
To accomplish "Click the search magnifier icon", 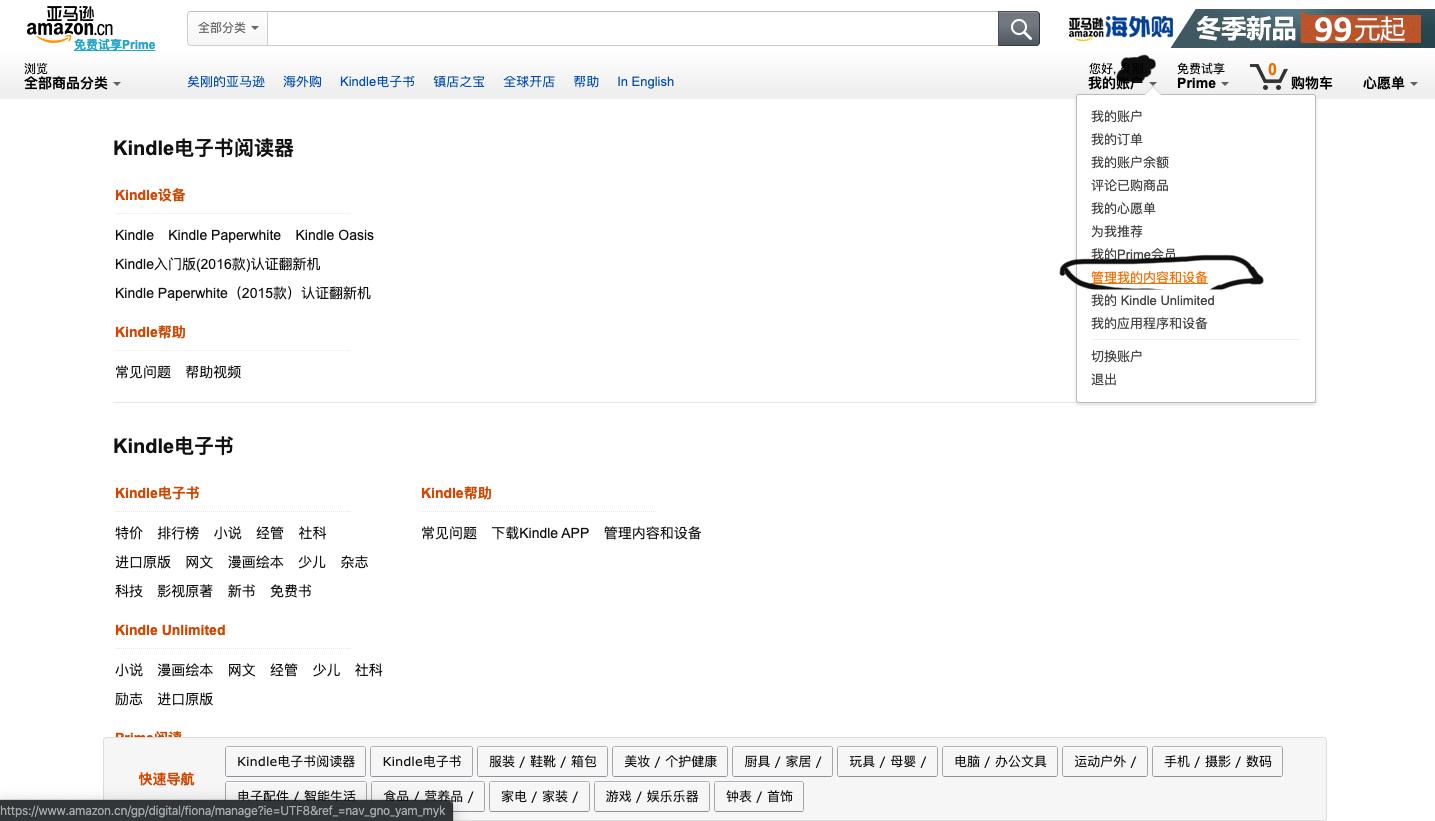I will [1018, 28].
